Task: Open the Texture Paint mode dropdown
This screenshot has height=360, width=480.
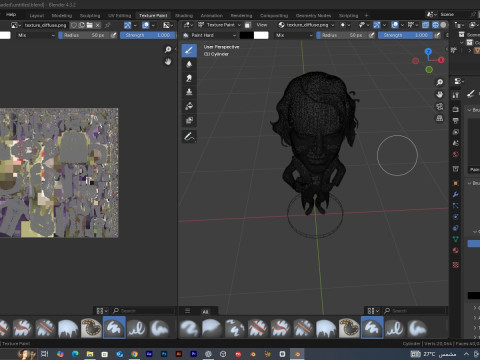Action: [x=220, y=25]
